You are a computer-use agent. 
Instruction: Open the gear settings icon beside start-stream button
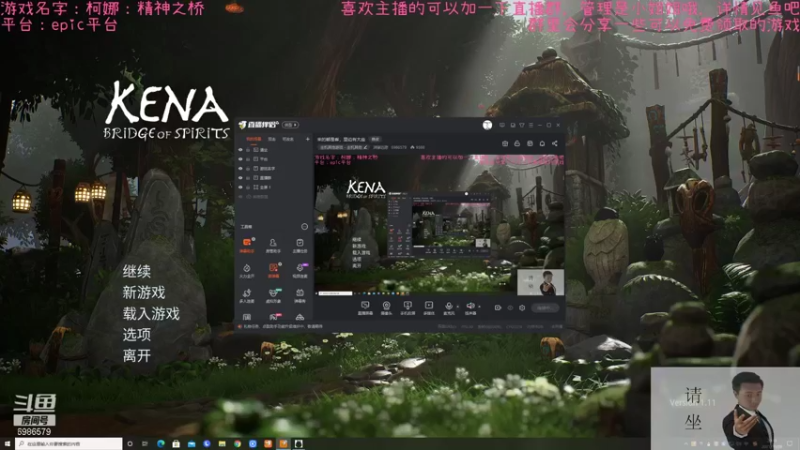522,308
